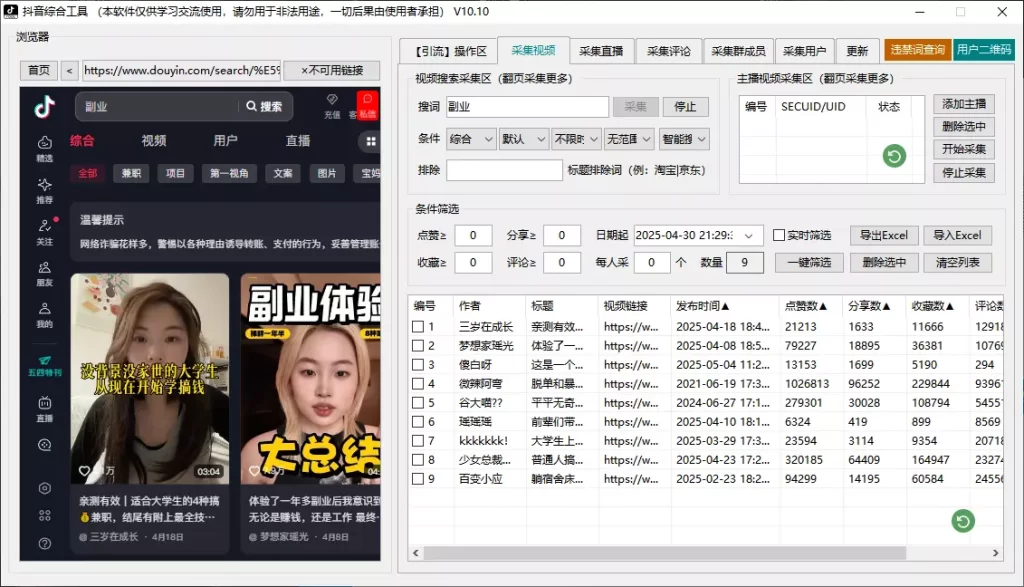Open the four-circles apps sidebar icon
The width and height of the screenshot is (1024, 587).
(x=44, y=515)
